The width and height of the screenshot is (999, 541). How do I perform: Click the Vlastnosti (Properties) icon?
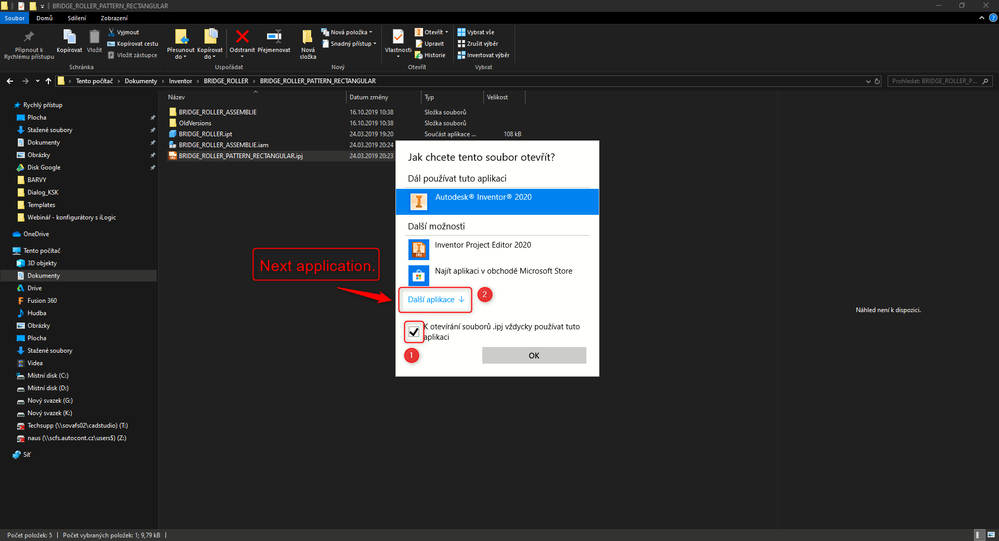coord(398,37)
